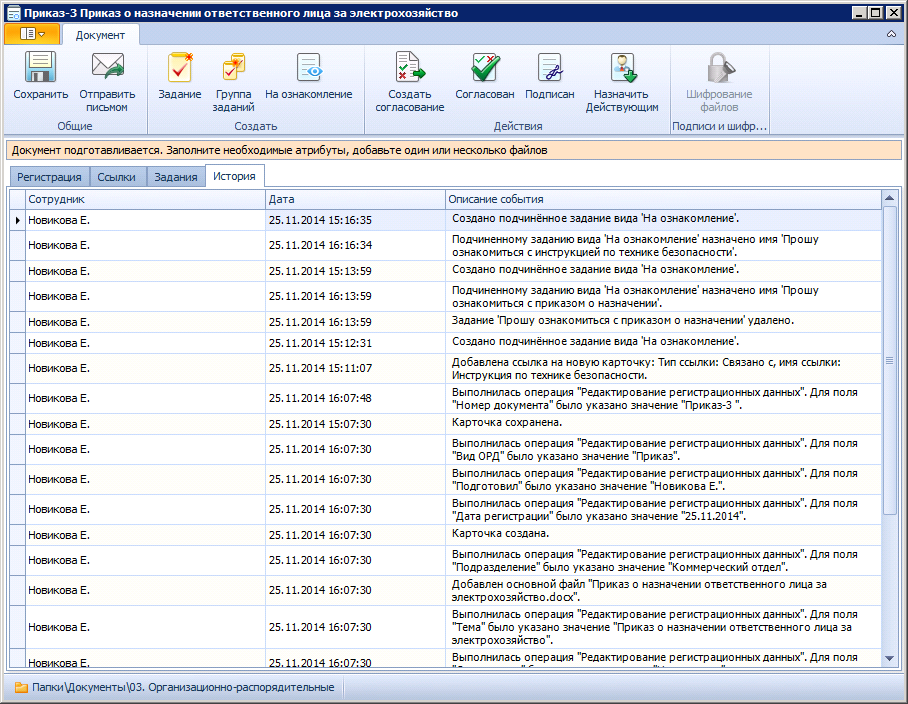The height and width of the screenshot is (704, 908).
Task: Click the Сотрудник column header
Action: click(x=144, y=199)
